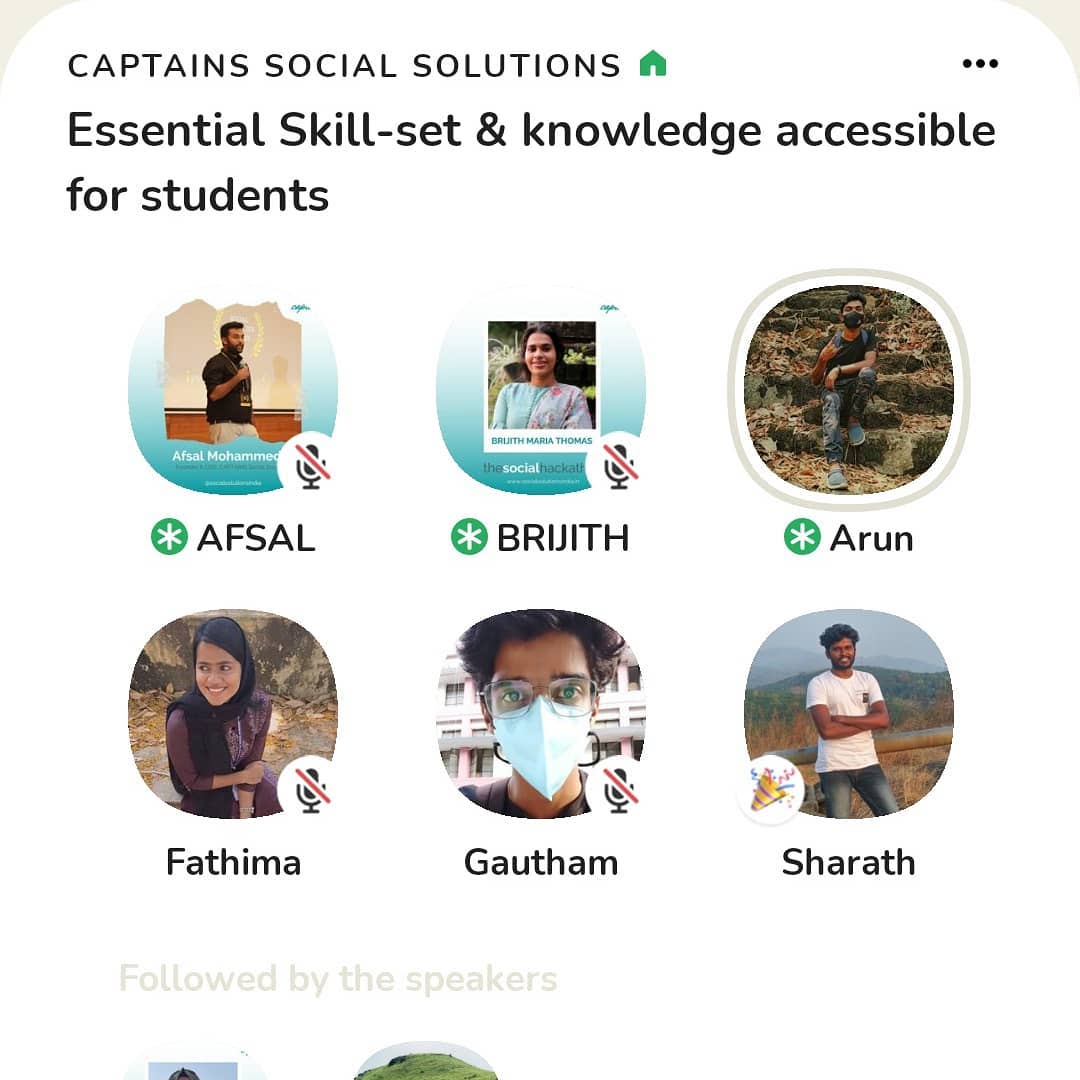Viewport: 1080px width, 1080px height.
Task: Click the green house icon beside the club name
Action: [655, 63]
